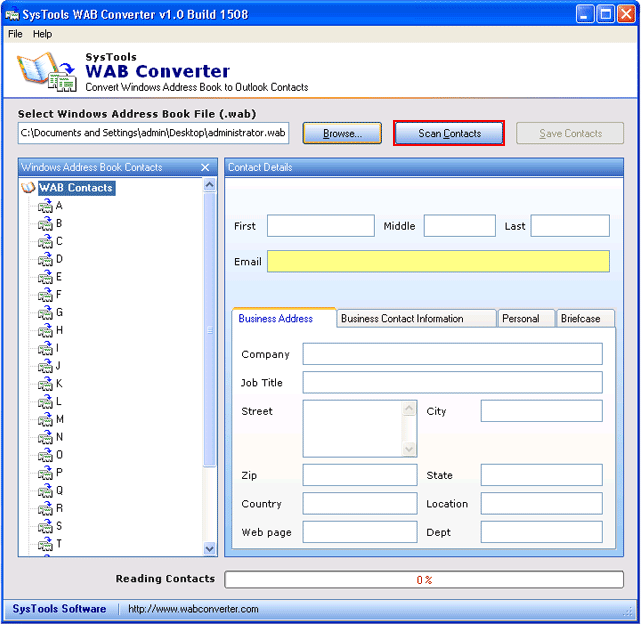Open the Help menu

(x=42, y=34)
